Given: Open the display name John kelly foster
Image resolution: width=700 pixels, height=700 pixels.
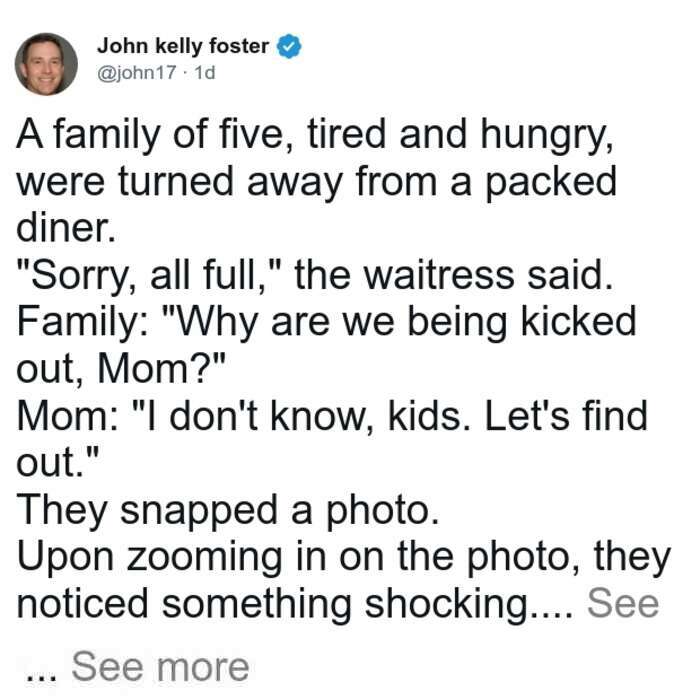Looking at the screenshot, I should (183, 46).
